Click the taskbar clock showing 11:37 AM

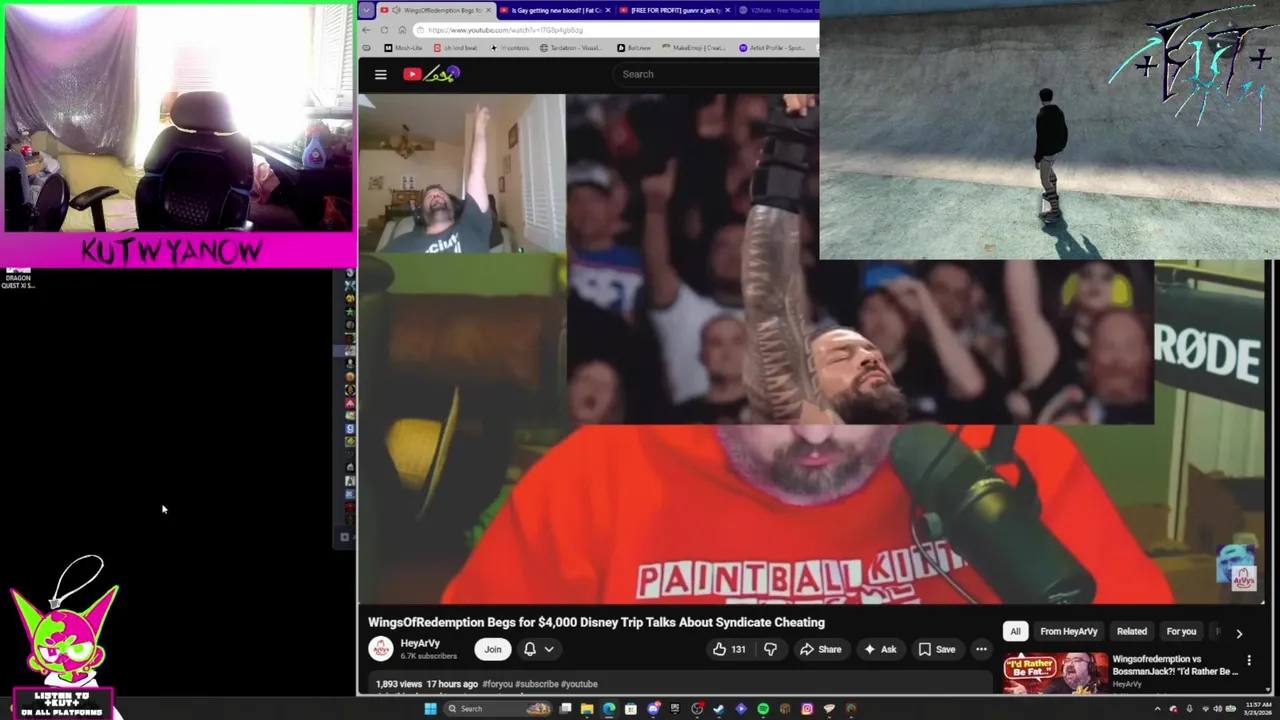tap(1258, 709)
